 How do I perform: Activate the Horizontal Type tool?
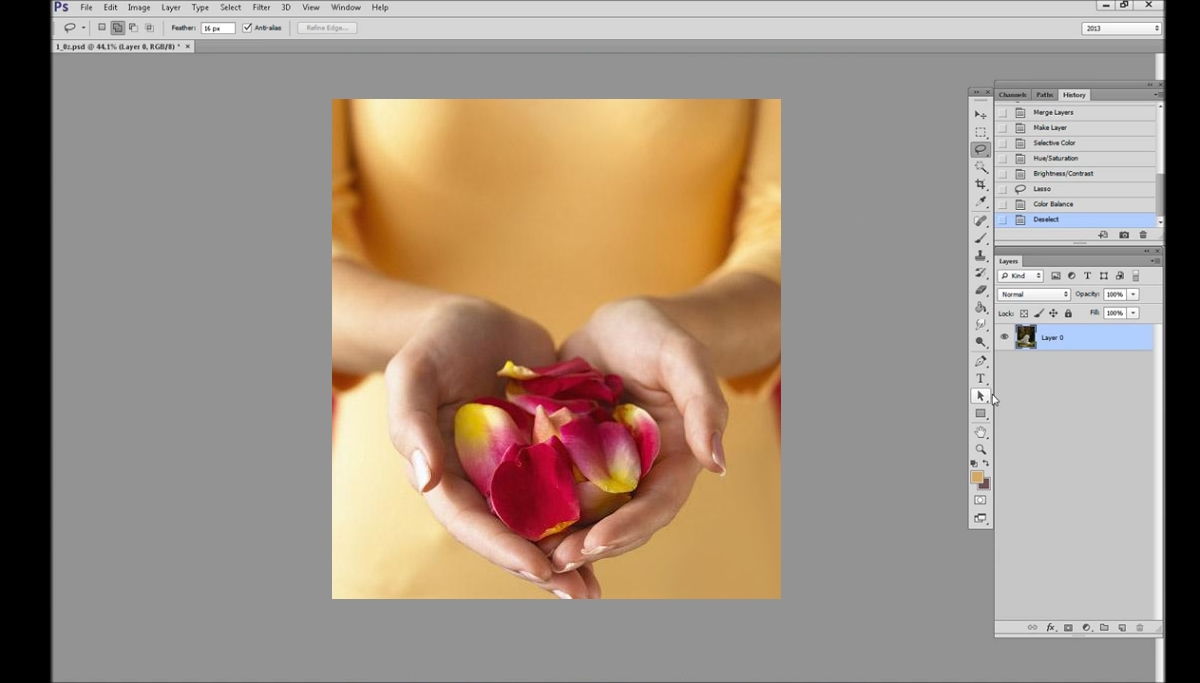pos(980,378)
